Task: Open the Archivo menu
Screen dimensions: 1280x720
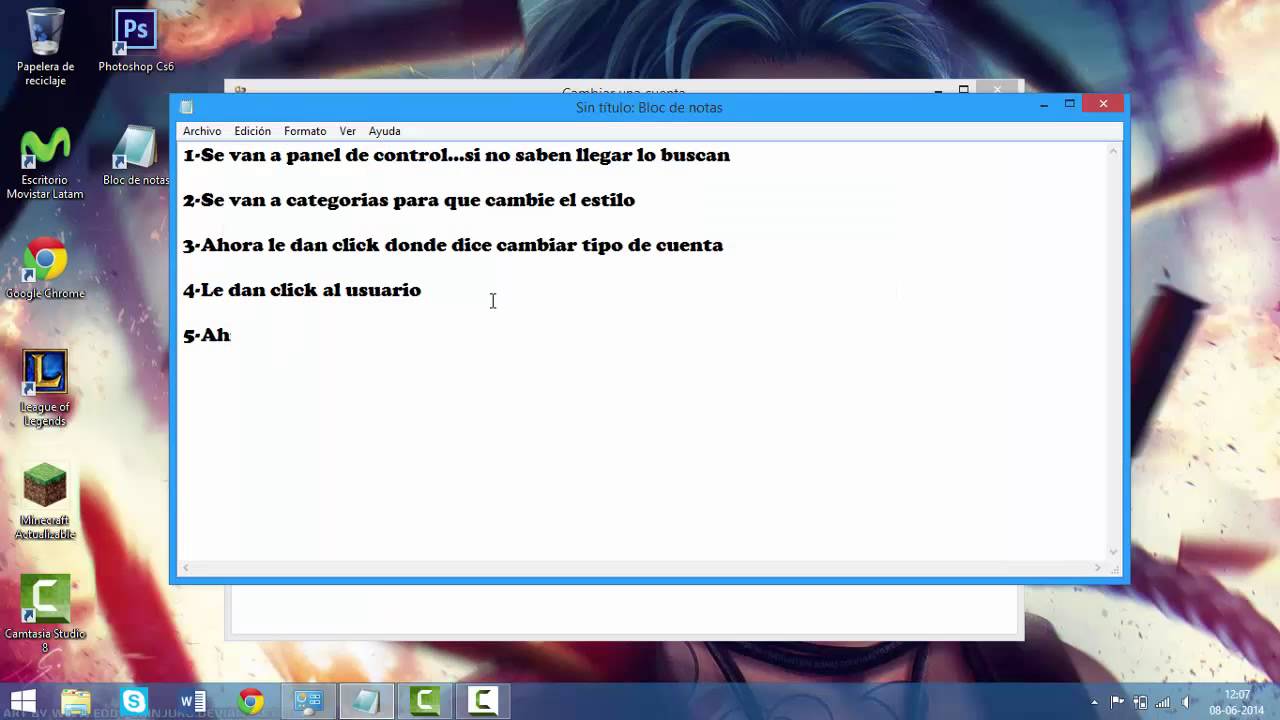Action: 202,131
